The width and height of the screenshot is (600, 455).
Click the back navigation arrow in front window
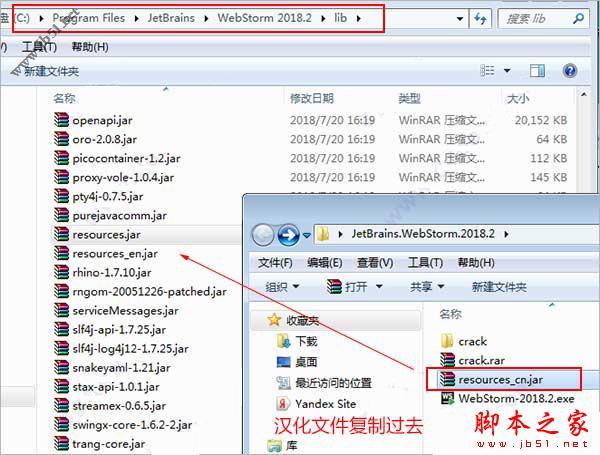click(262, 235)
